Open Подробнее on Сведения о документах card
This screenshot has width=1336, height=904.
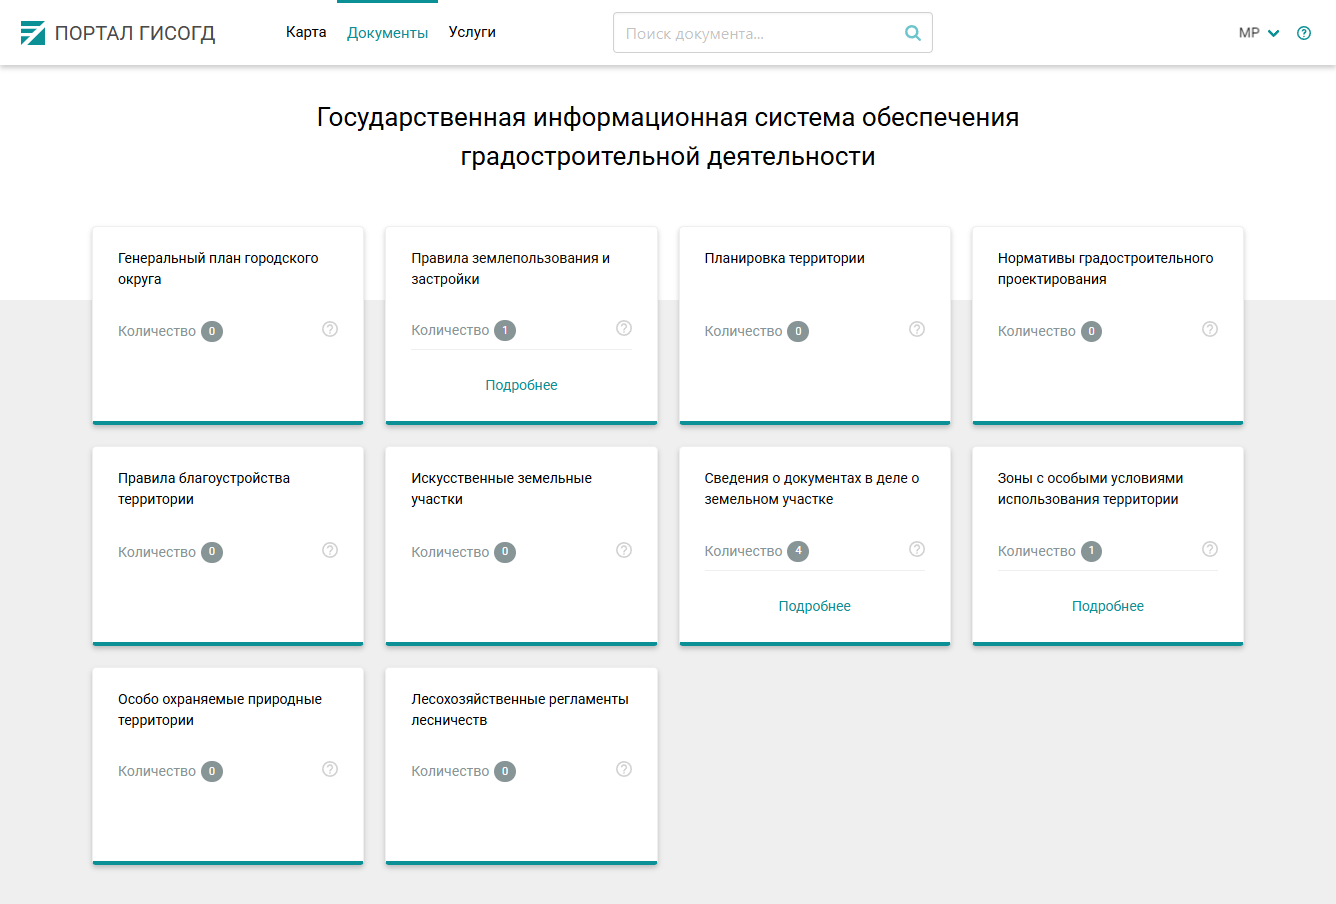814,605
